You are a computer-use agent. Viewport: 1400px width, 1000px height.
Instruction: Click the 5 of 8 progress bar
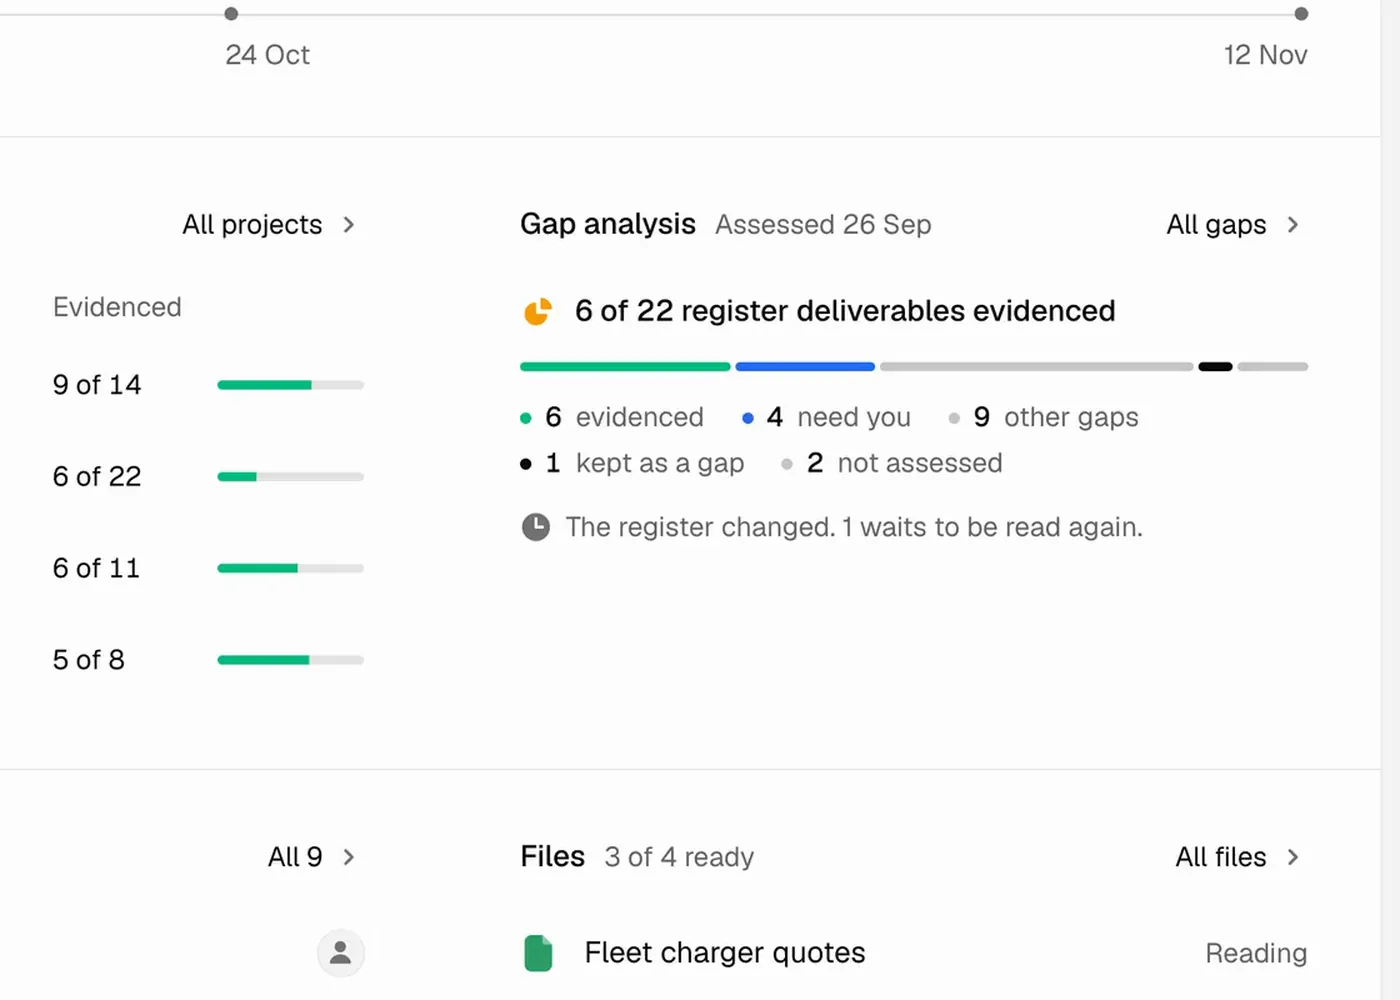[x=291, y=660]
